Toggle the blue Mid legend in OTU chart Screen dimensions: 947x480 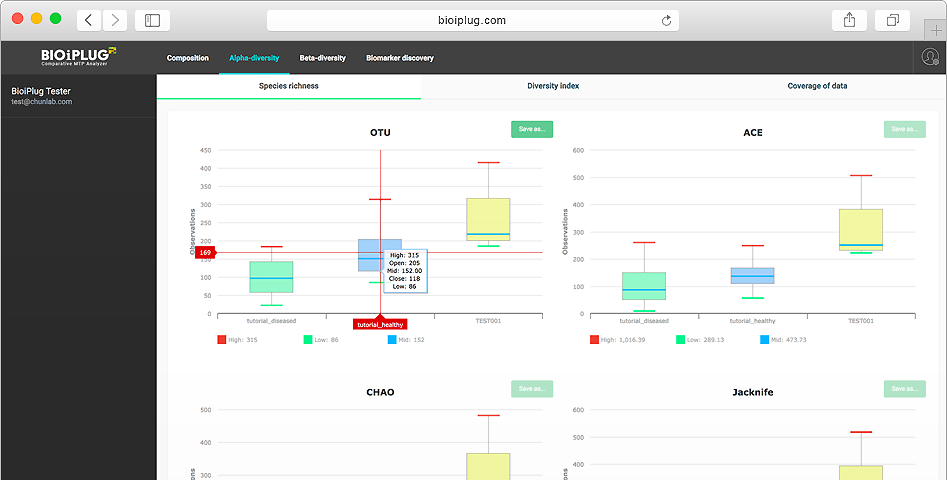392,340
